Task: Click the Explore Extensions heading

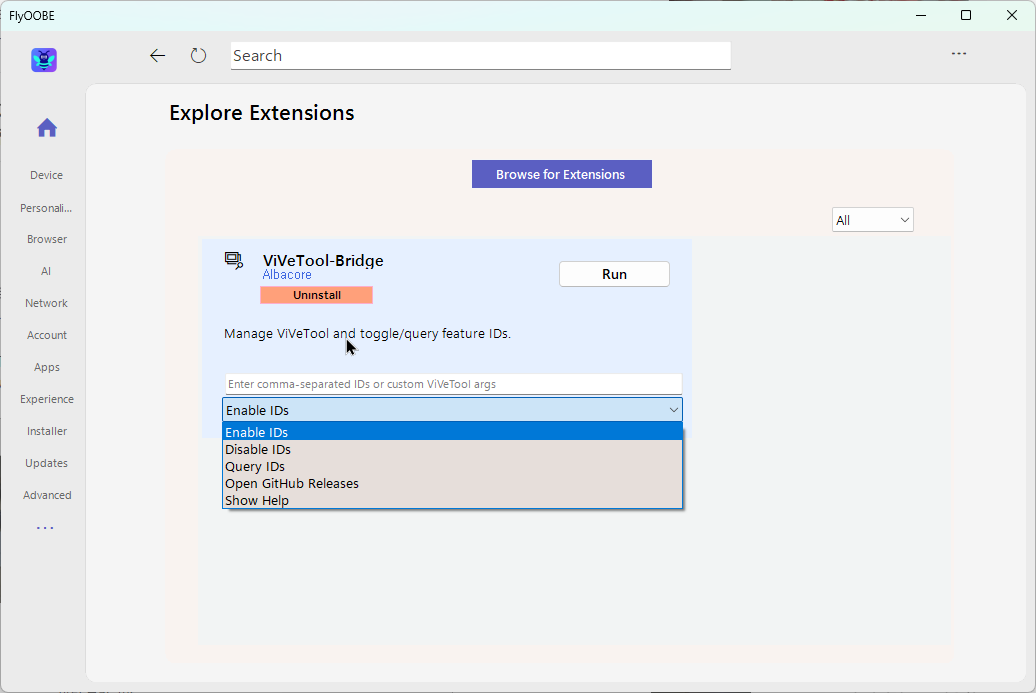Action: 262,113
